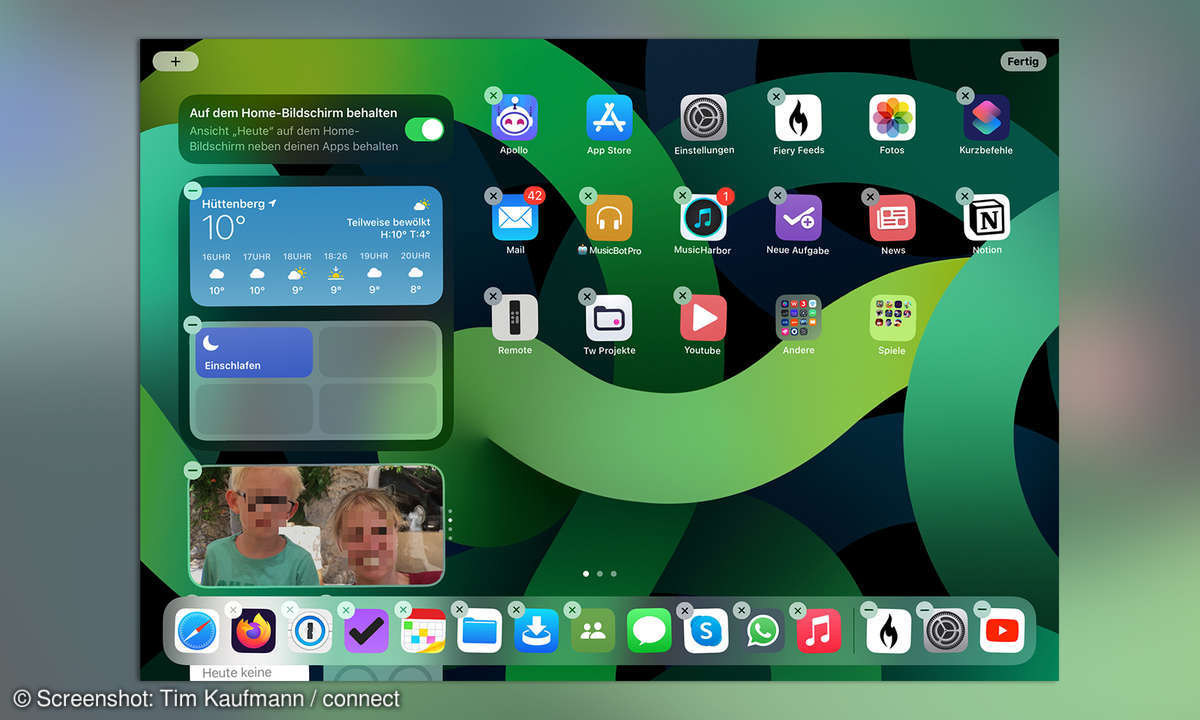Delete Youtube via its X badge
Image resolution: width=1200 pixels, height=720 pixels.
tap(682, 296)
